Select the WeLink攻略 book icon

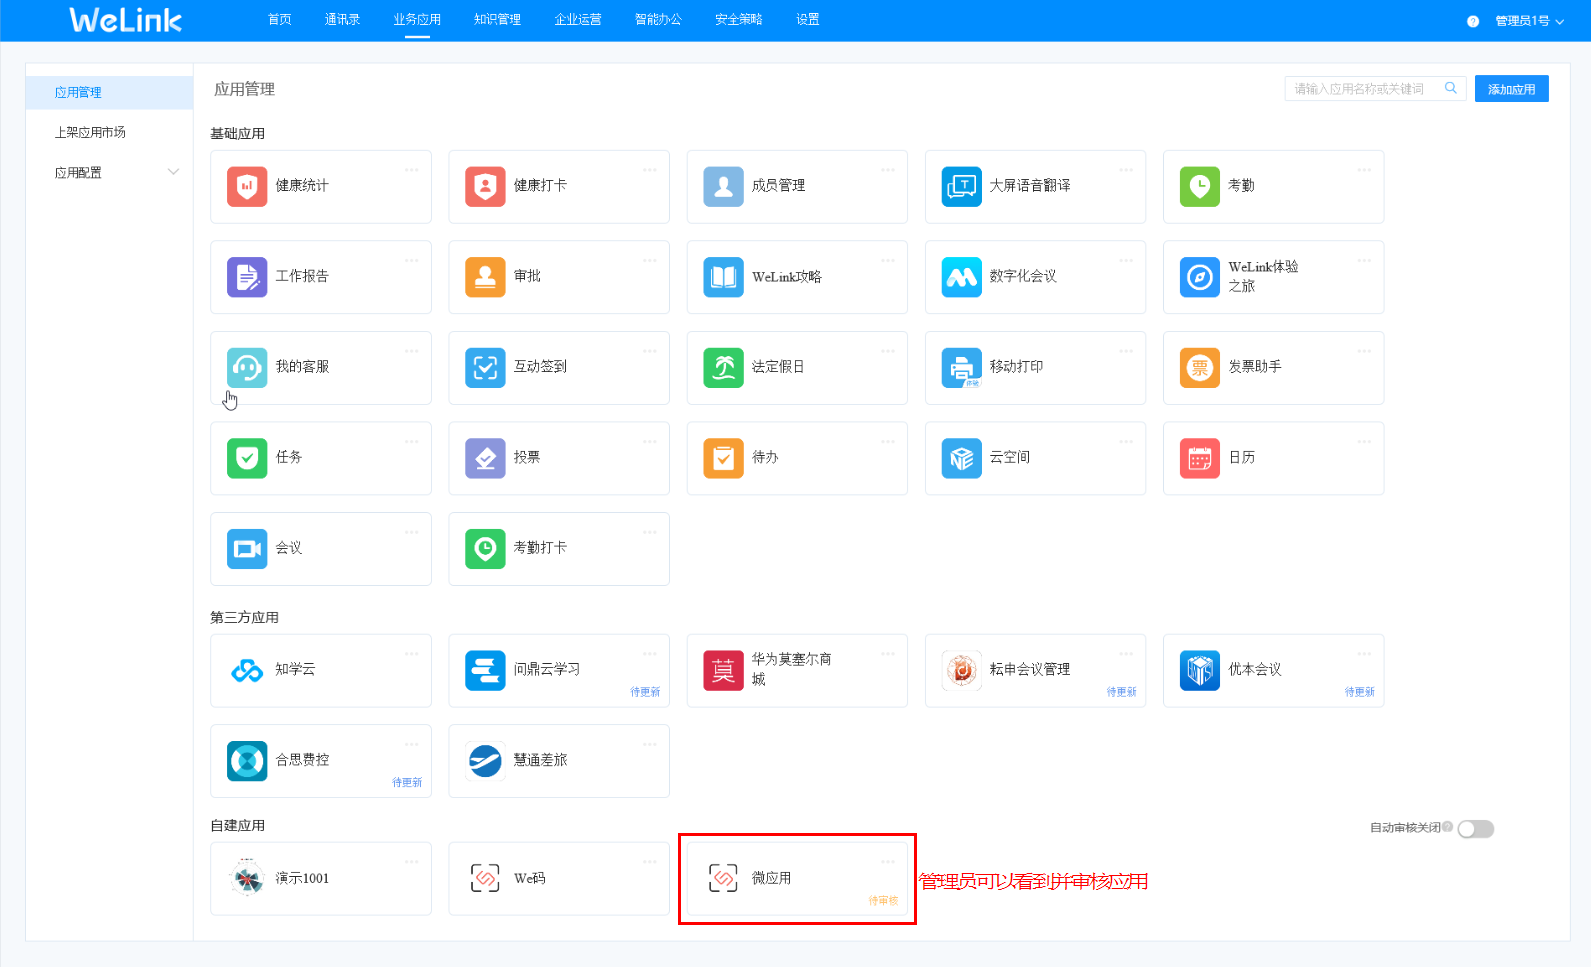723,277
